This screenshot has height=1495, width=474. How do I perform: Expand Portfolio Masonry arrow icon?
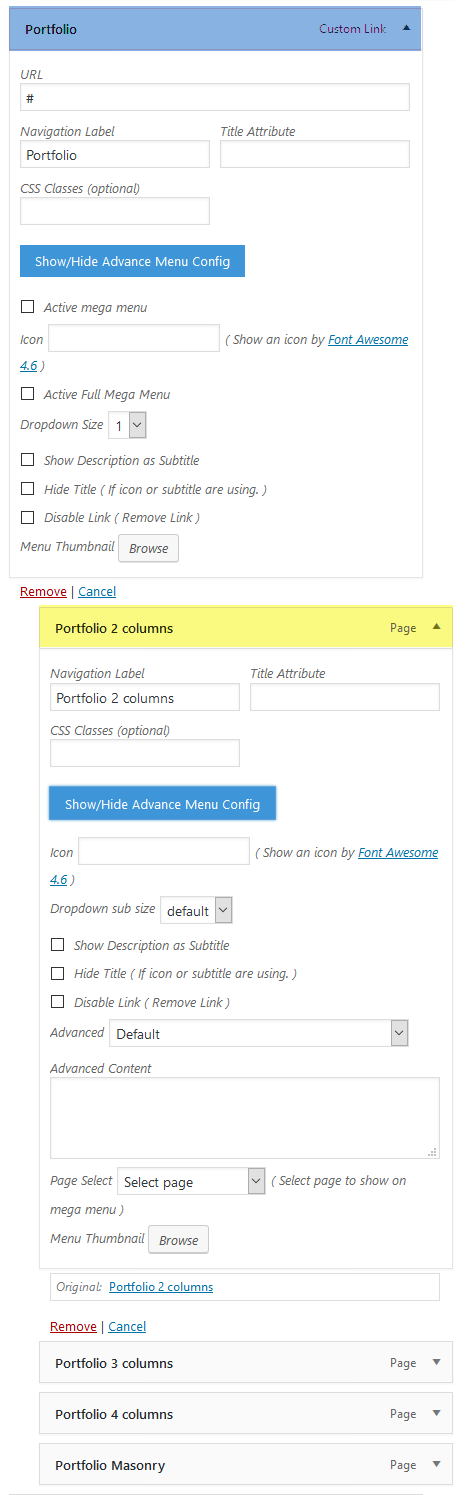click(436, 1464)
